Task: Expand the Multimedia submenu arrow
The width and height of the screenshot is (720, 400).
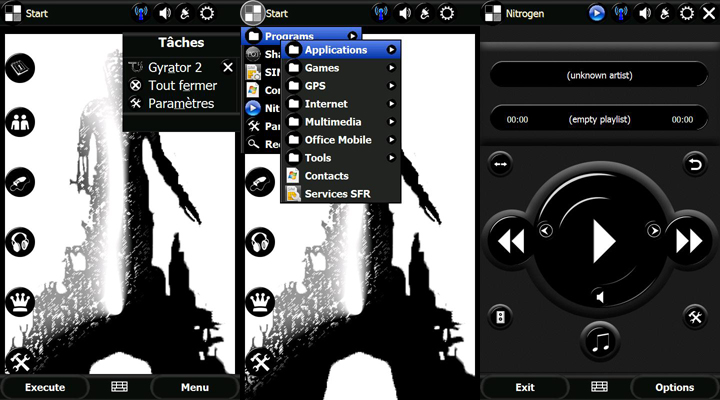Action: [391, 122]
